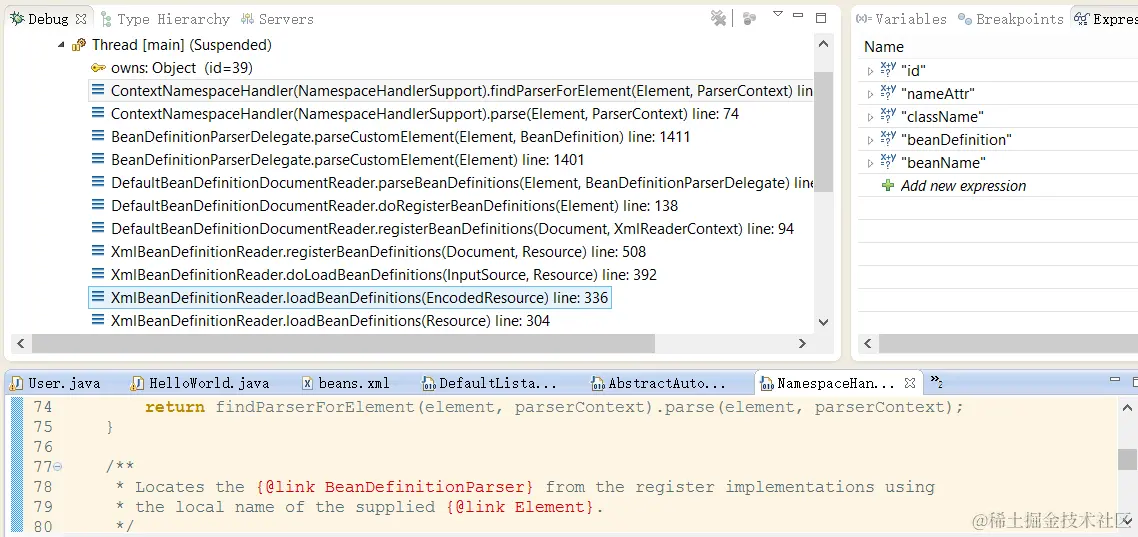Select doRegisterBeanDefinitions line 138 frame
This screenshot has height=537, width=1138.
394,206
